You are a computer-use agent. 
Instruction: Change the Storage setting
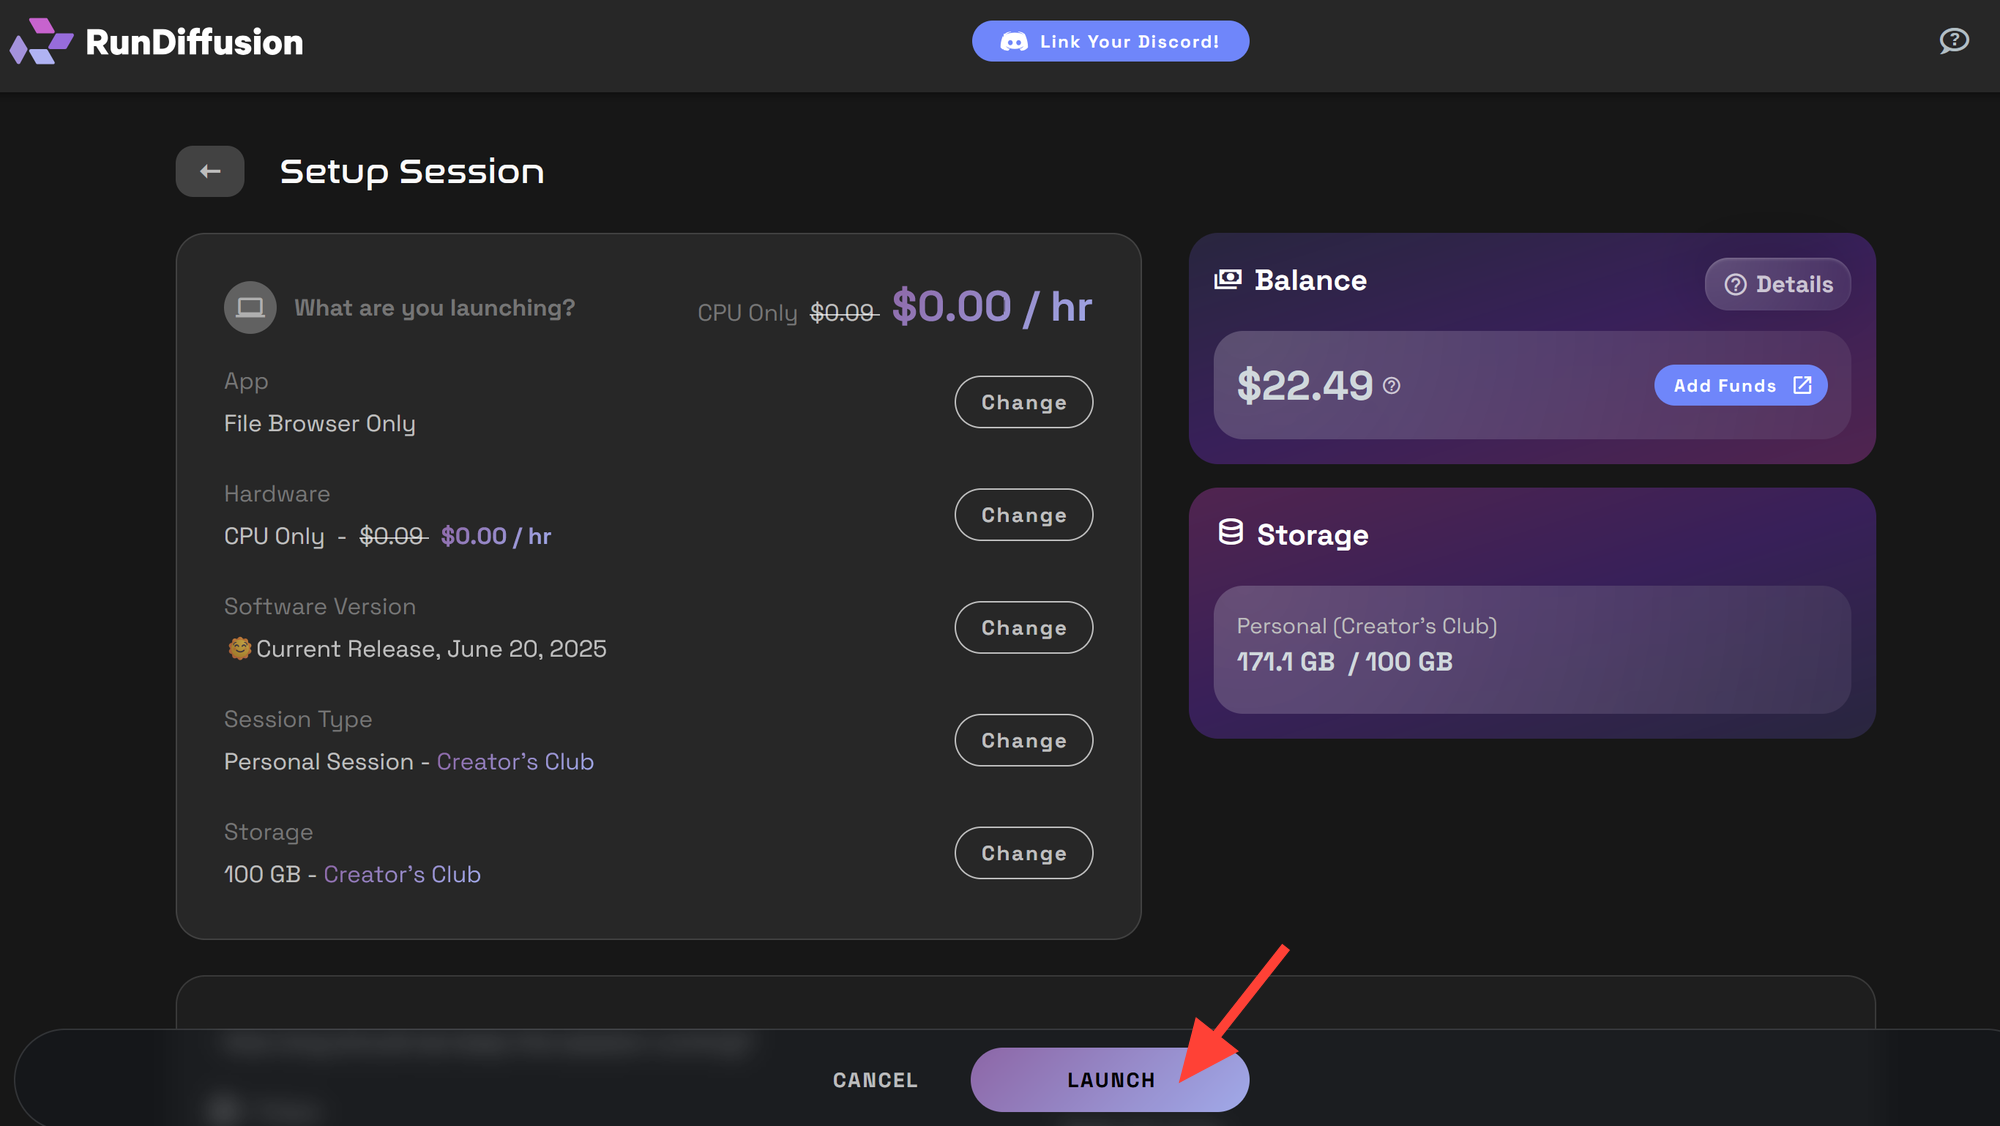pos(1023,853)
